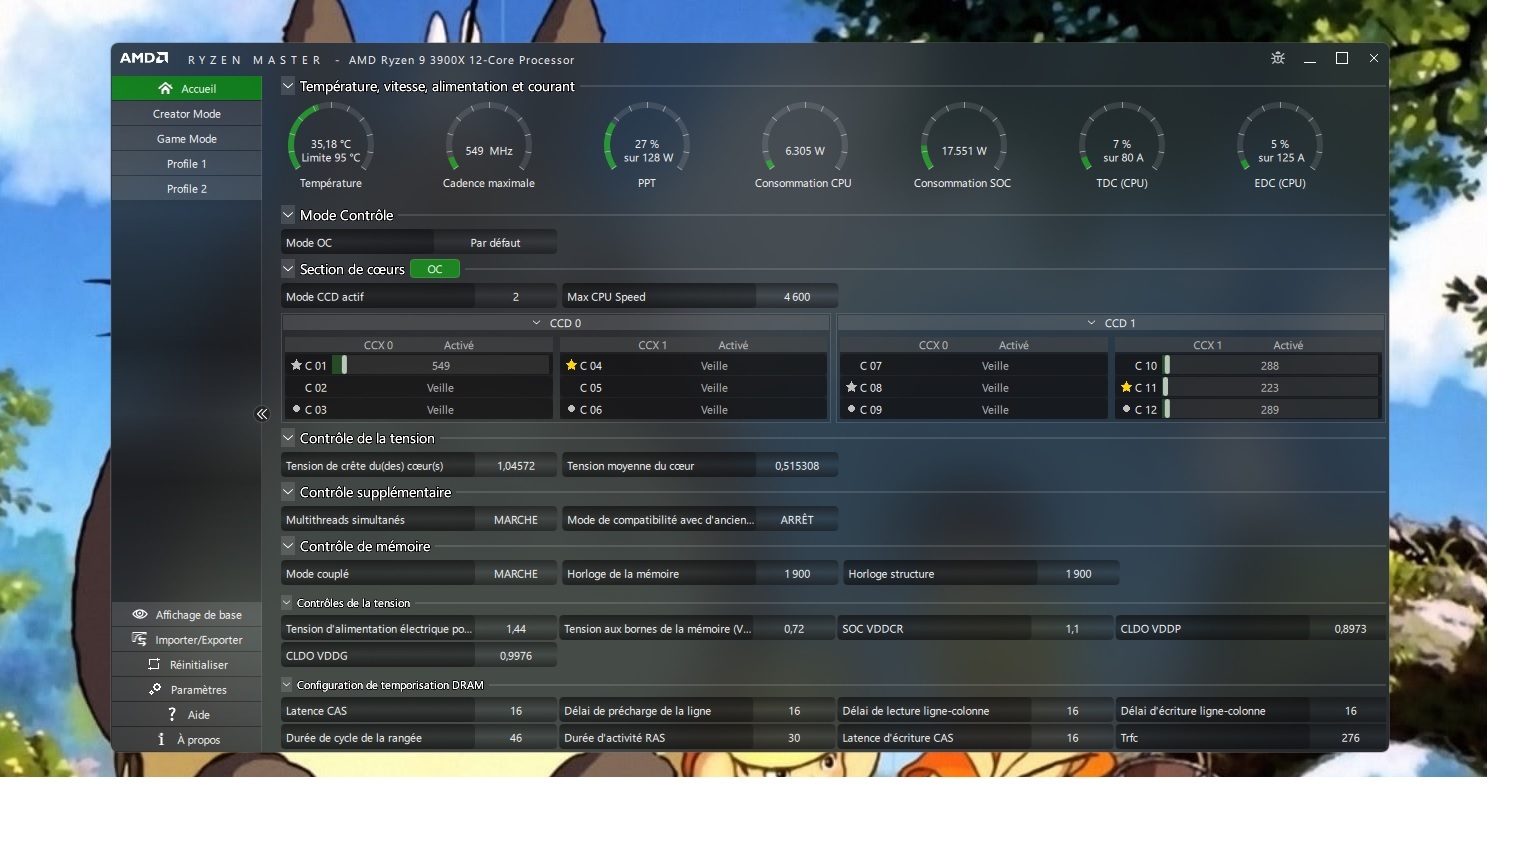Toggle the green OC switch
This screenshot has height=864, width=1536.
click(x=434, y=269)
